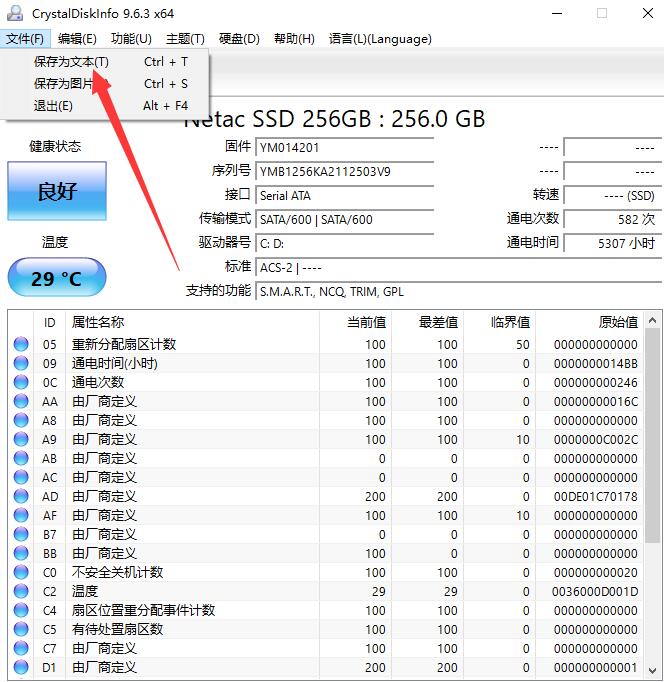Screen dimensions: 664x682
Task: Choose 保存为文本(T) from the file menu
Action: (104, 62)
